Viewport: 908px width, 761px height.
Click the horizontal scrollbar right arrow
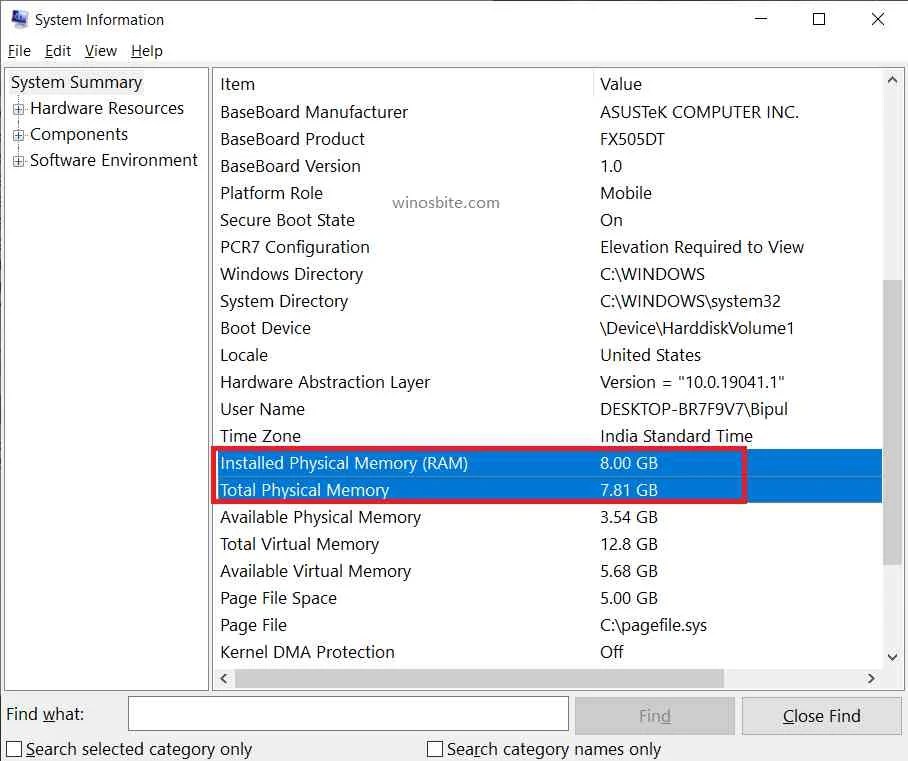tap(871, 678)
